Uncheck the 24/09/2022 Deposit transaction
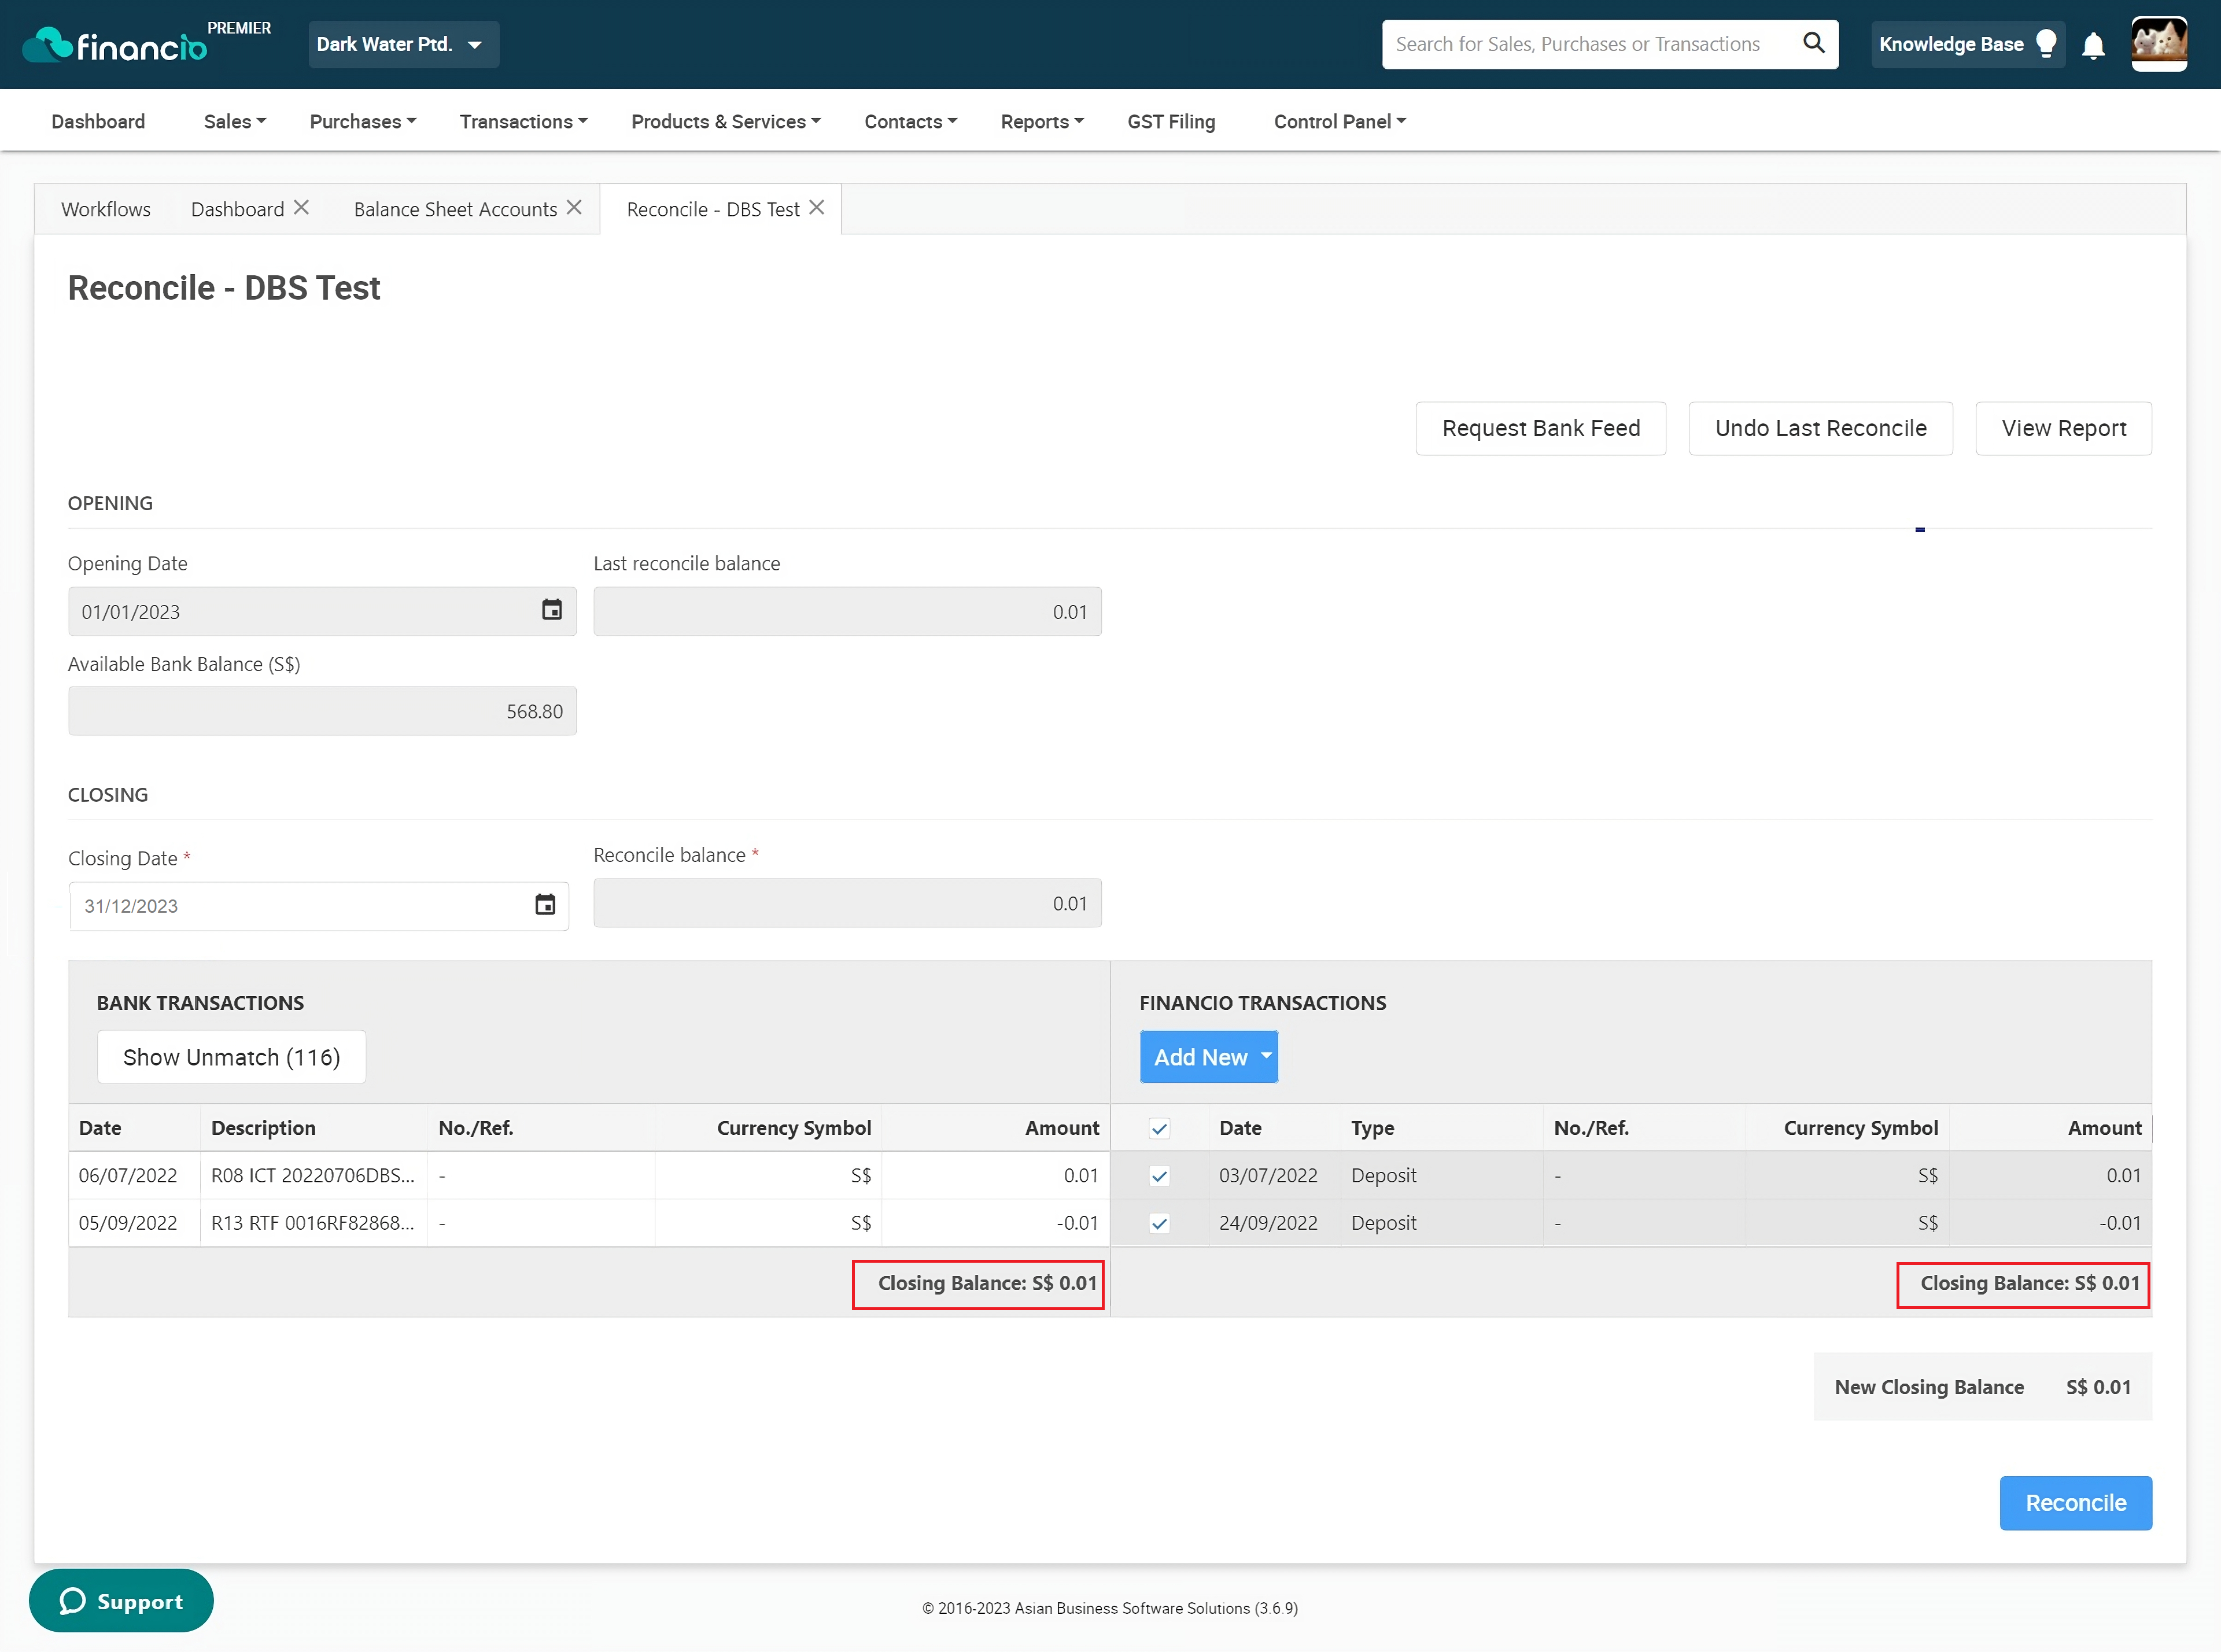Image resolution: width=2221 pixels, height=1652 pixels. (1160, 1223)
